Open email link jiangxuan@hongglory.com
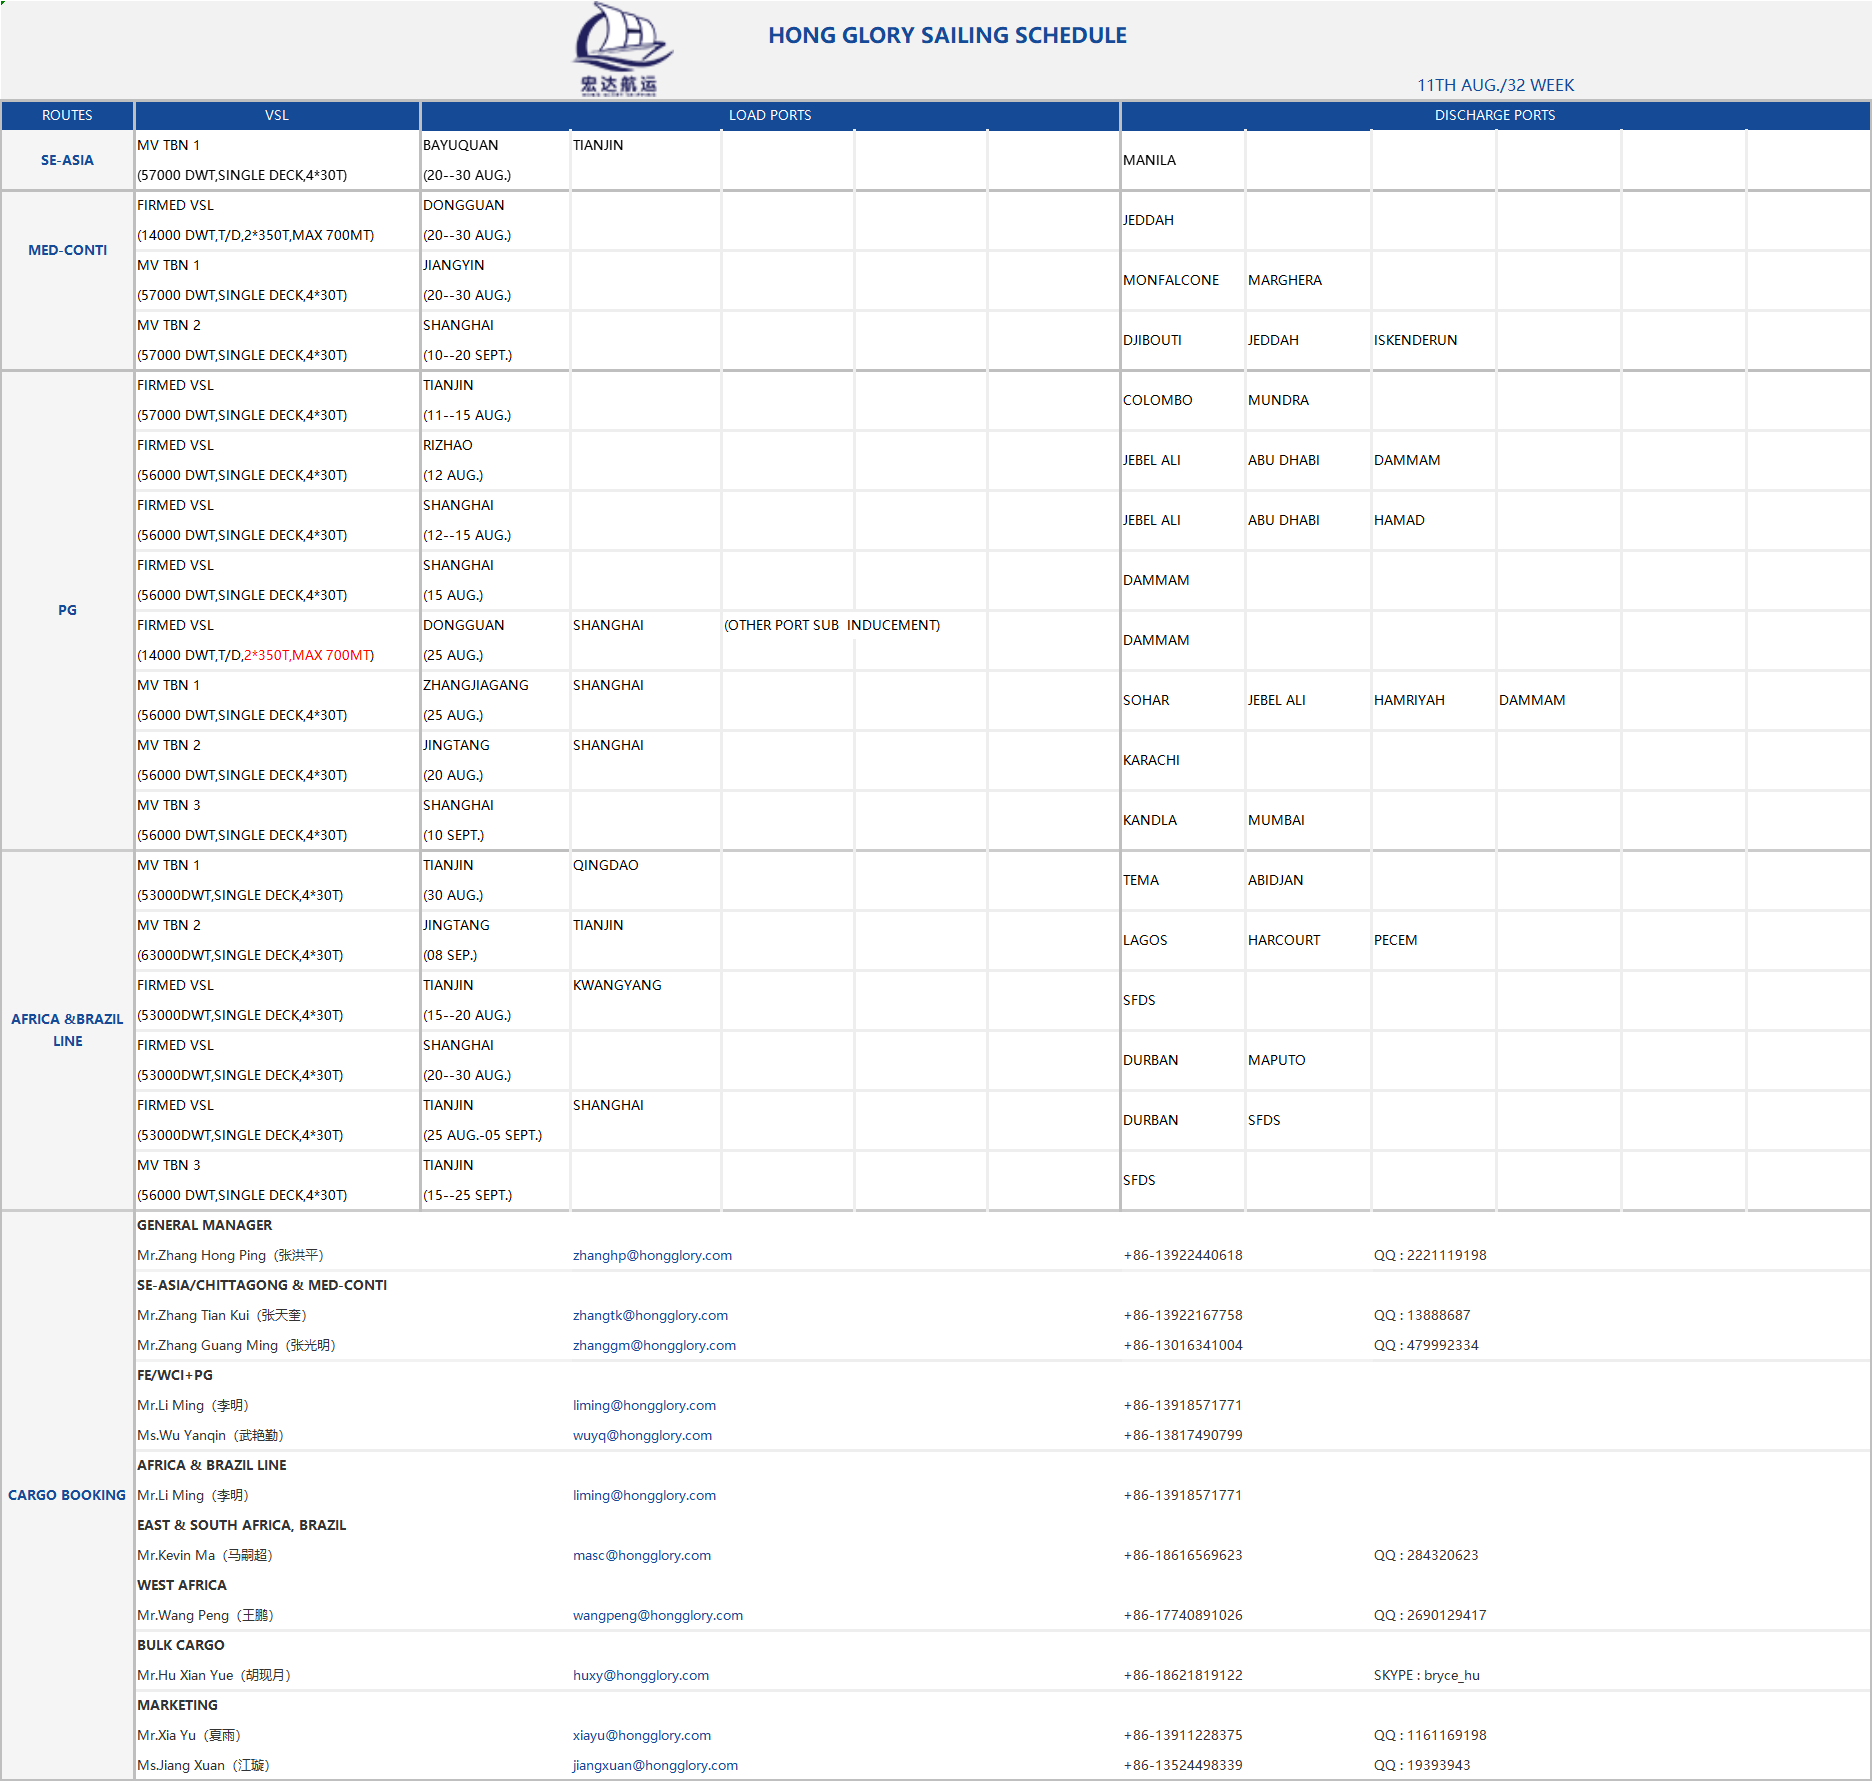 tap(655, 1765)
